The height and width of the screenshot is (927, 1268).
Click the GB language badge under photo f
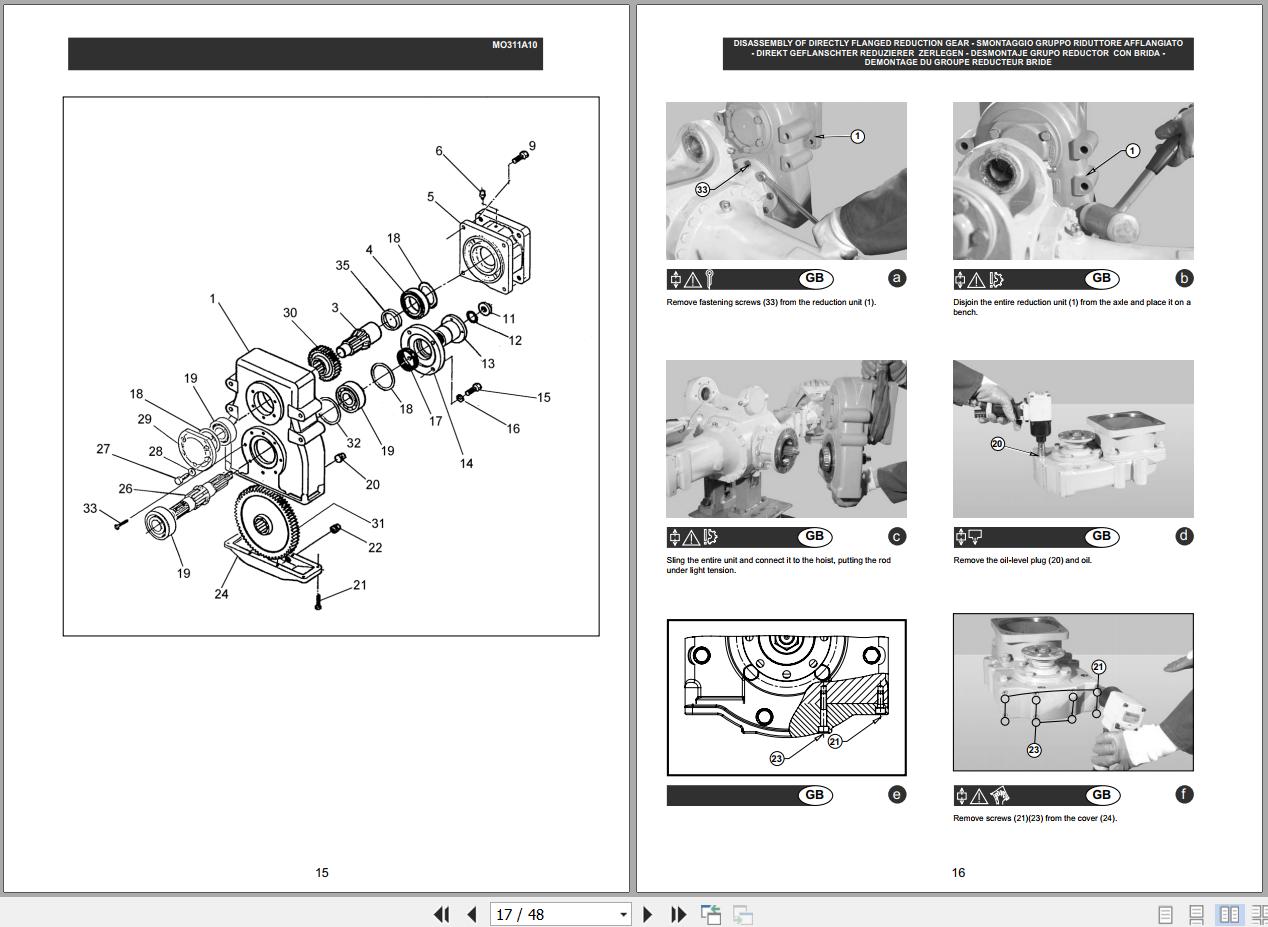(x=1101, y=795)
